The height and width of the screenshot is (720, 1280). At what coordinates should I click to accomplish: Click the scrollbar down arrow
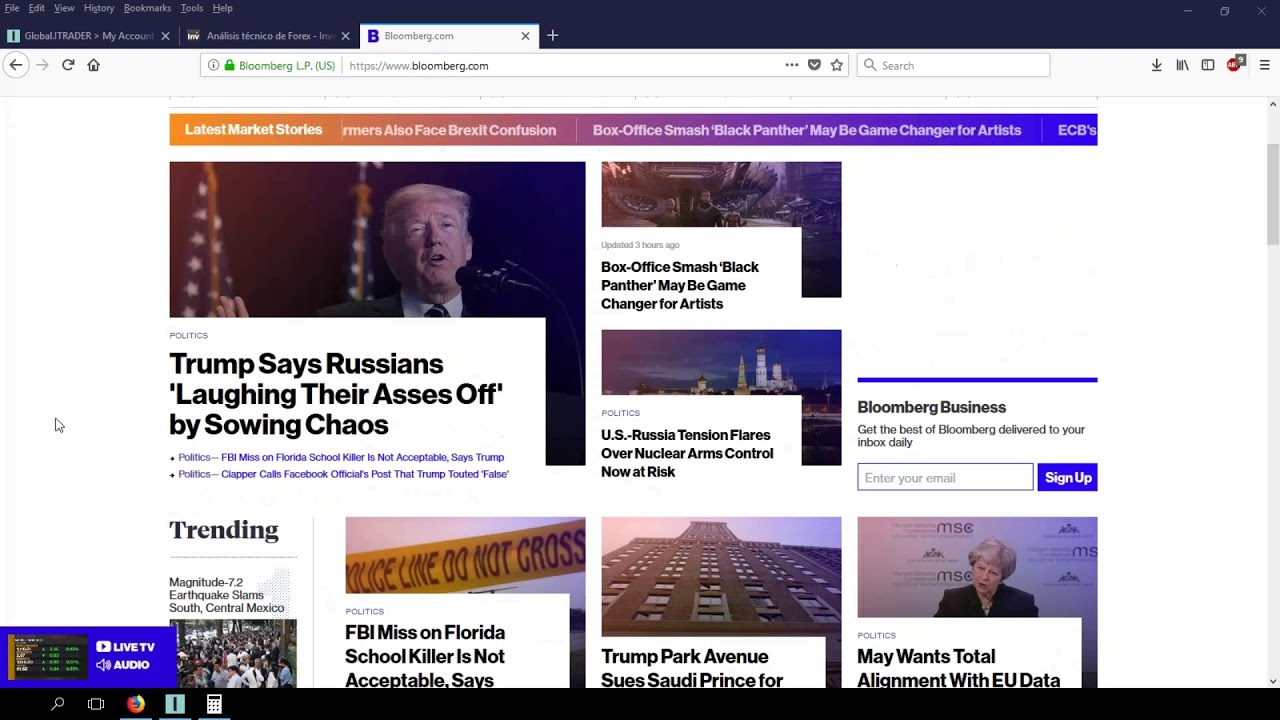pyautogui.click(x=1273, y=682)
